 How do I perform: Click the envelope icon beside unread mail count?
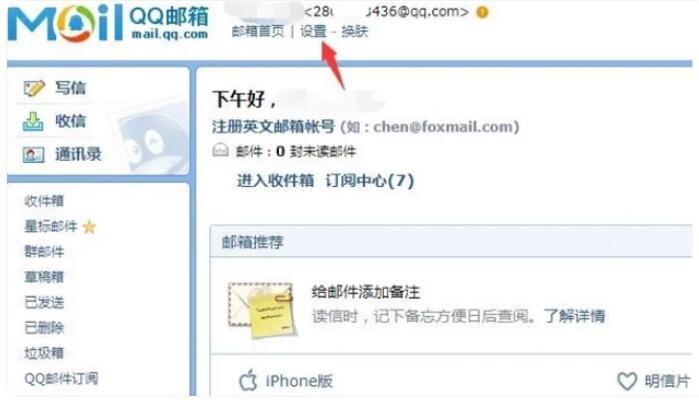(220, 151)
